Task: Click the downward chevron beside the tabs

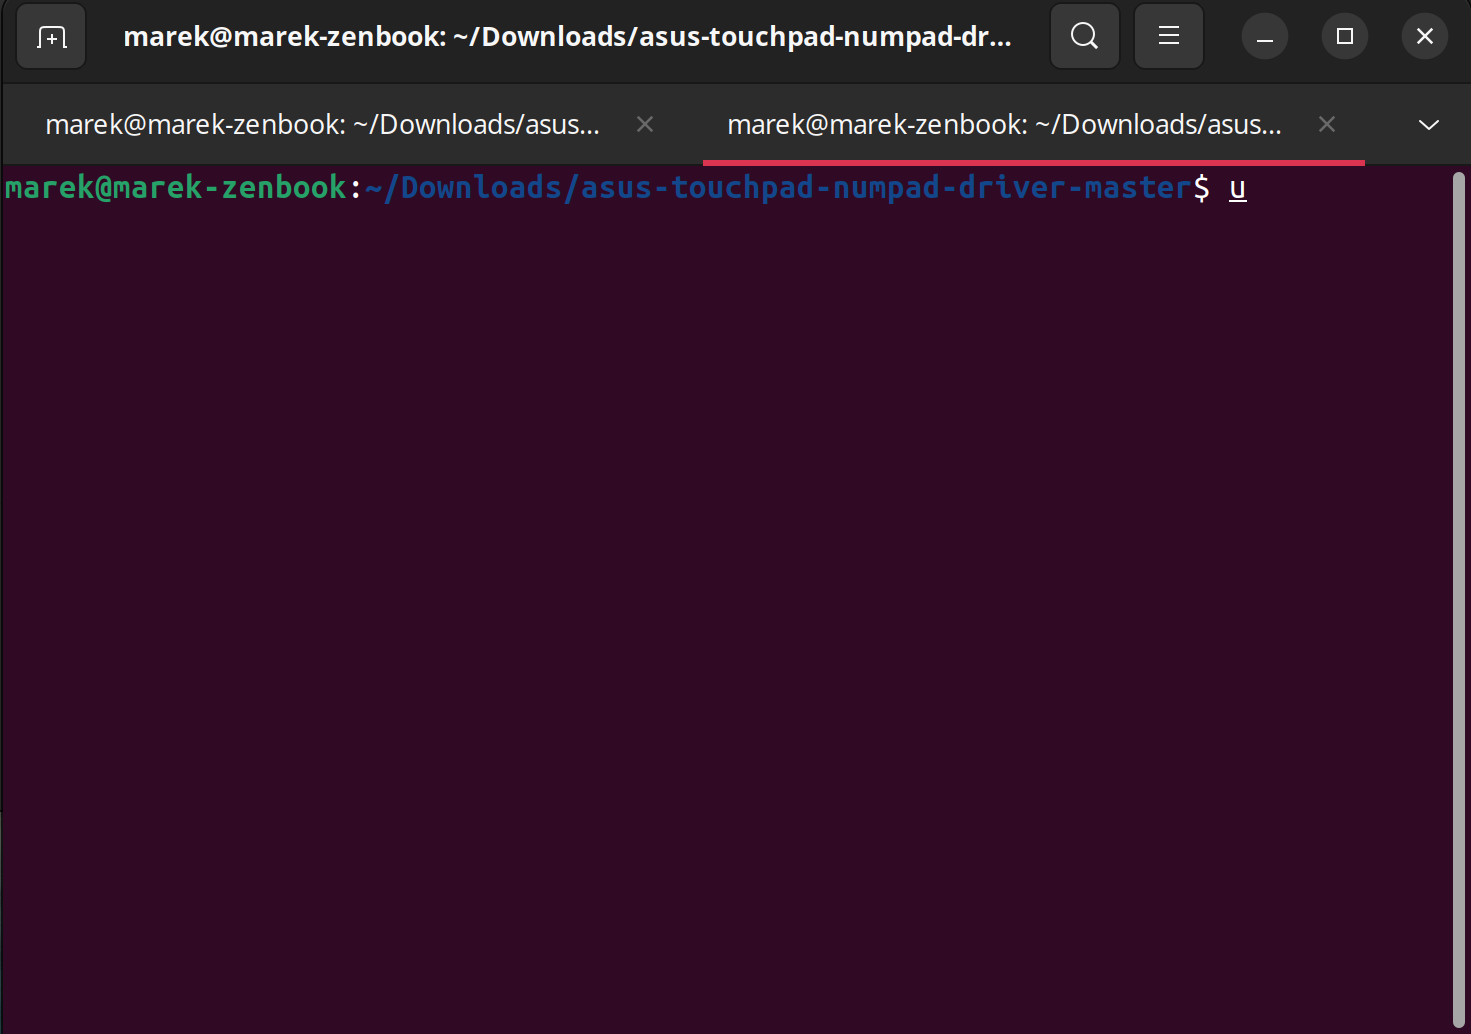Action: [1428, 124]
